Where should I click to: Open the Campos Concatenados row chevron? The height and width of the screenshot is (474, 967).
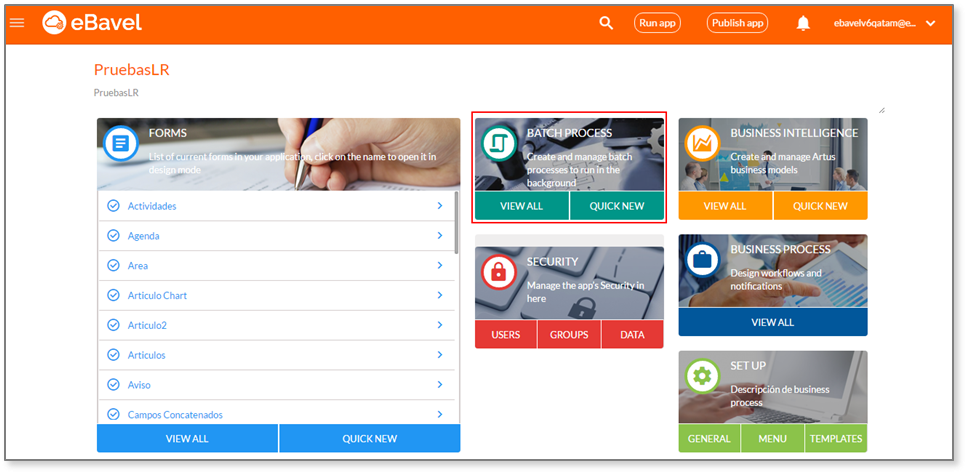click(x=440, y=414)
